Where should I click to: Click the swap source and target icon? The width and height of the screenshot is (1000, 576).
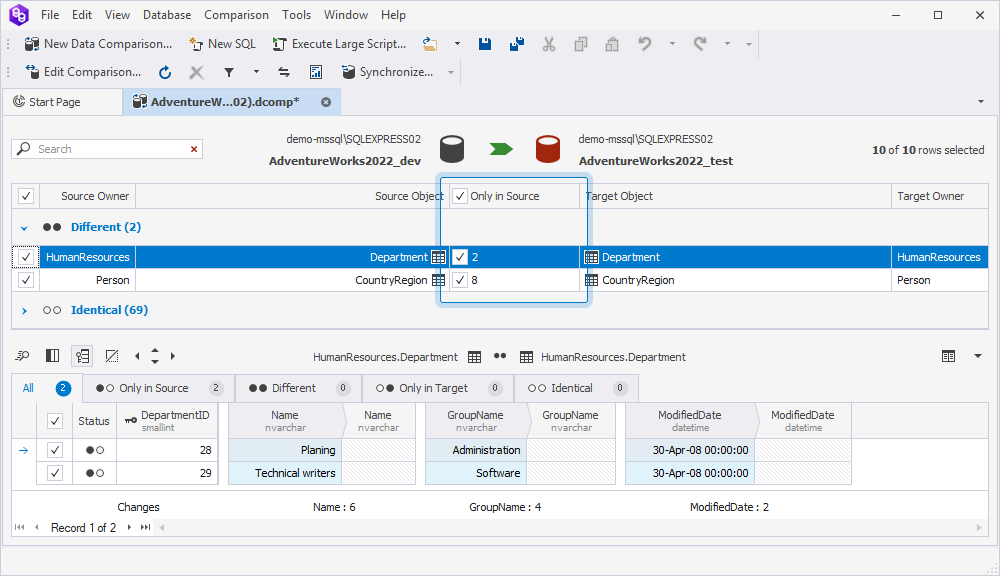pyautogui.click(x=284, y=72)
